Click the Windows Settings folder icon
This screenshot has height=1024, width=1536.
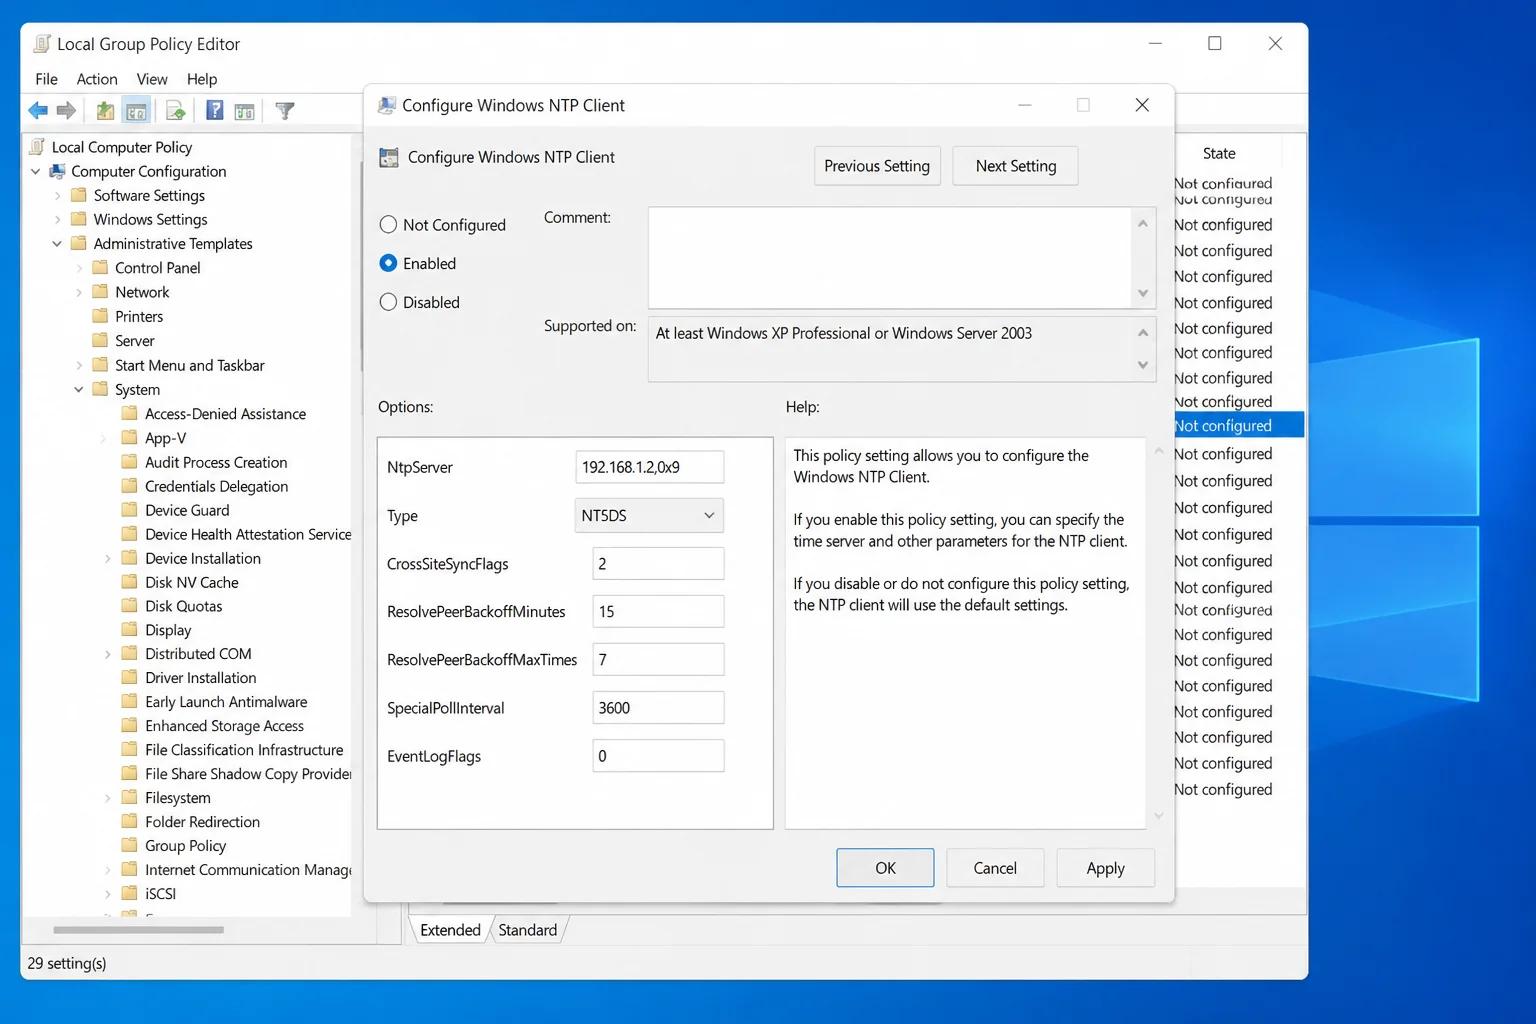click(x=78, y=219)
